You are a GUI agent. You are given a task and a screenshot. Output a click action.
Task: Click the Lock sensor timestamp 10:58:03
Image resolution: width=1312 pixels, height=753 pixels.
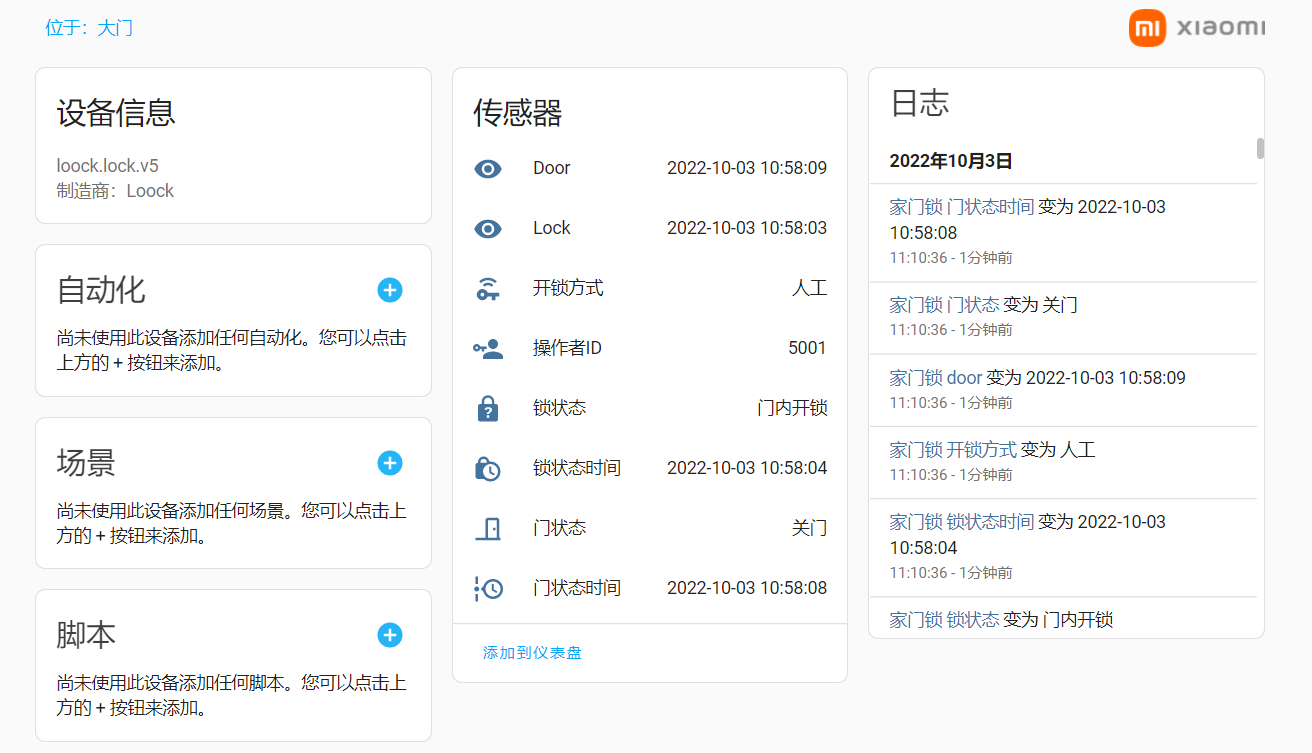(747, 228)
